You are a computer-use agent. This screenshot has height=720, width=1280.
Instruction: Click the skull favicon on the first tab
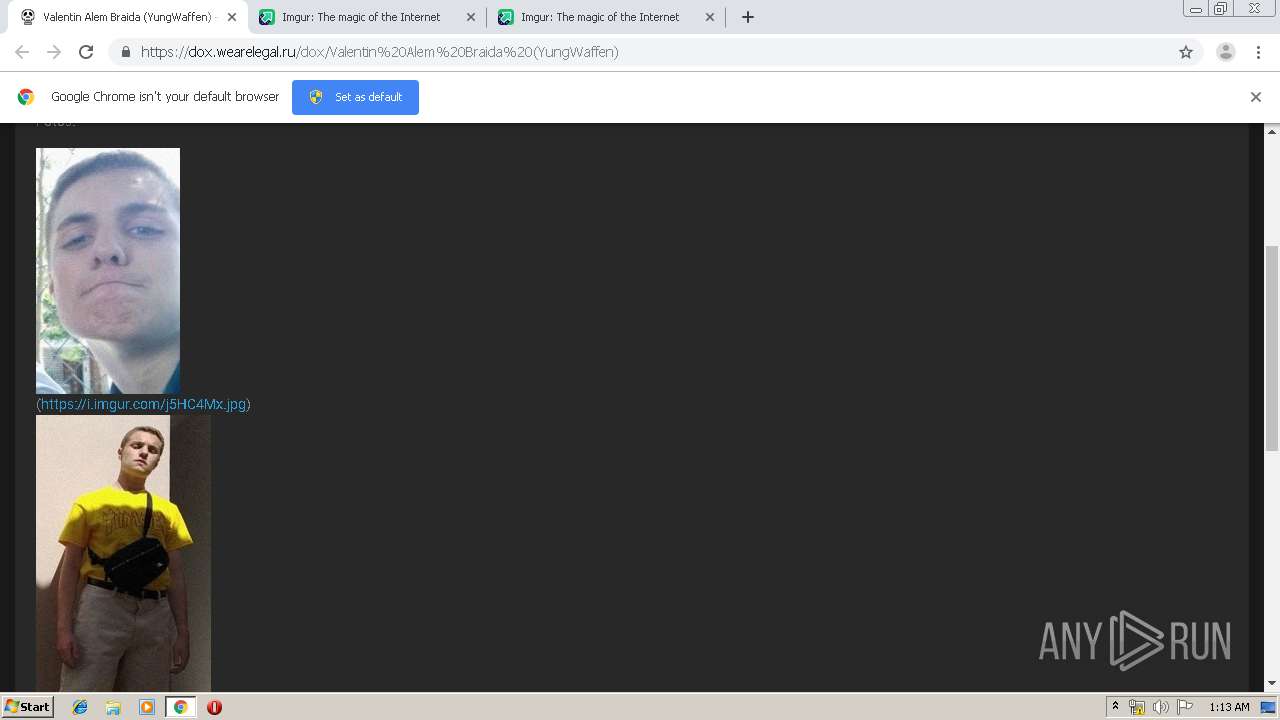pyautogui.click(x=28, y=17)
